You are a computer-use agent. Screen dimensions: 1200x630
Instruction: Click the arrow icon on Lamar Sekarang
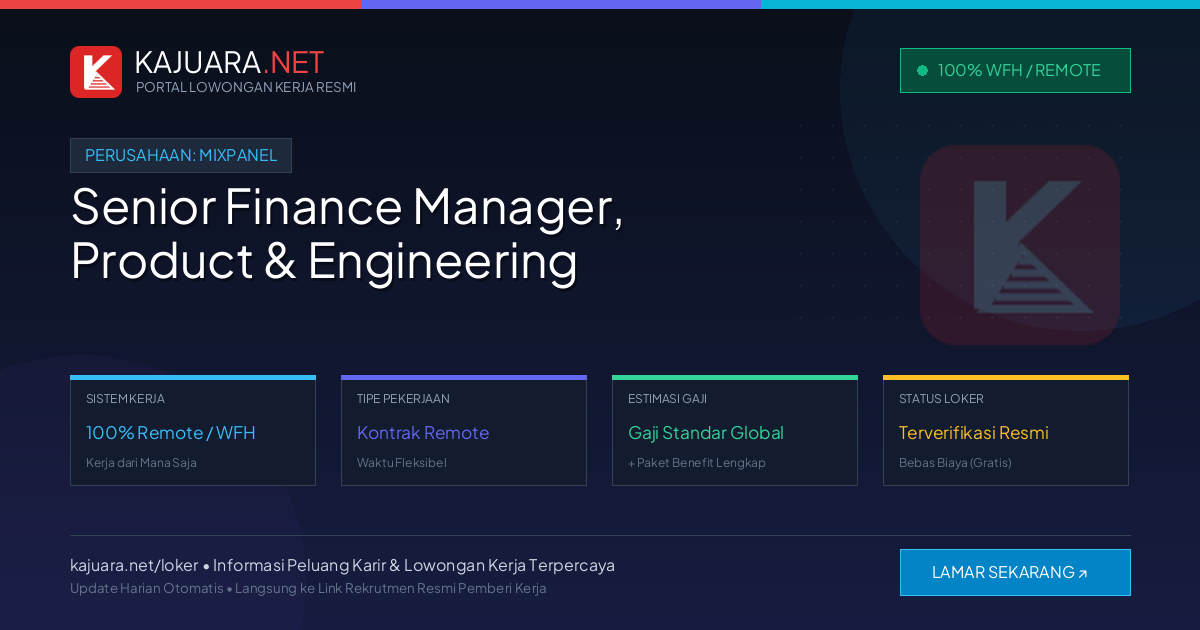click(x=1082, y=573)
